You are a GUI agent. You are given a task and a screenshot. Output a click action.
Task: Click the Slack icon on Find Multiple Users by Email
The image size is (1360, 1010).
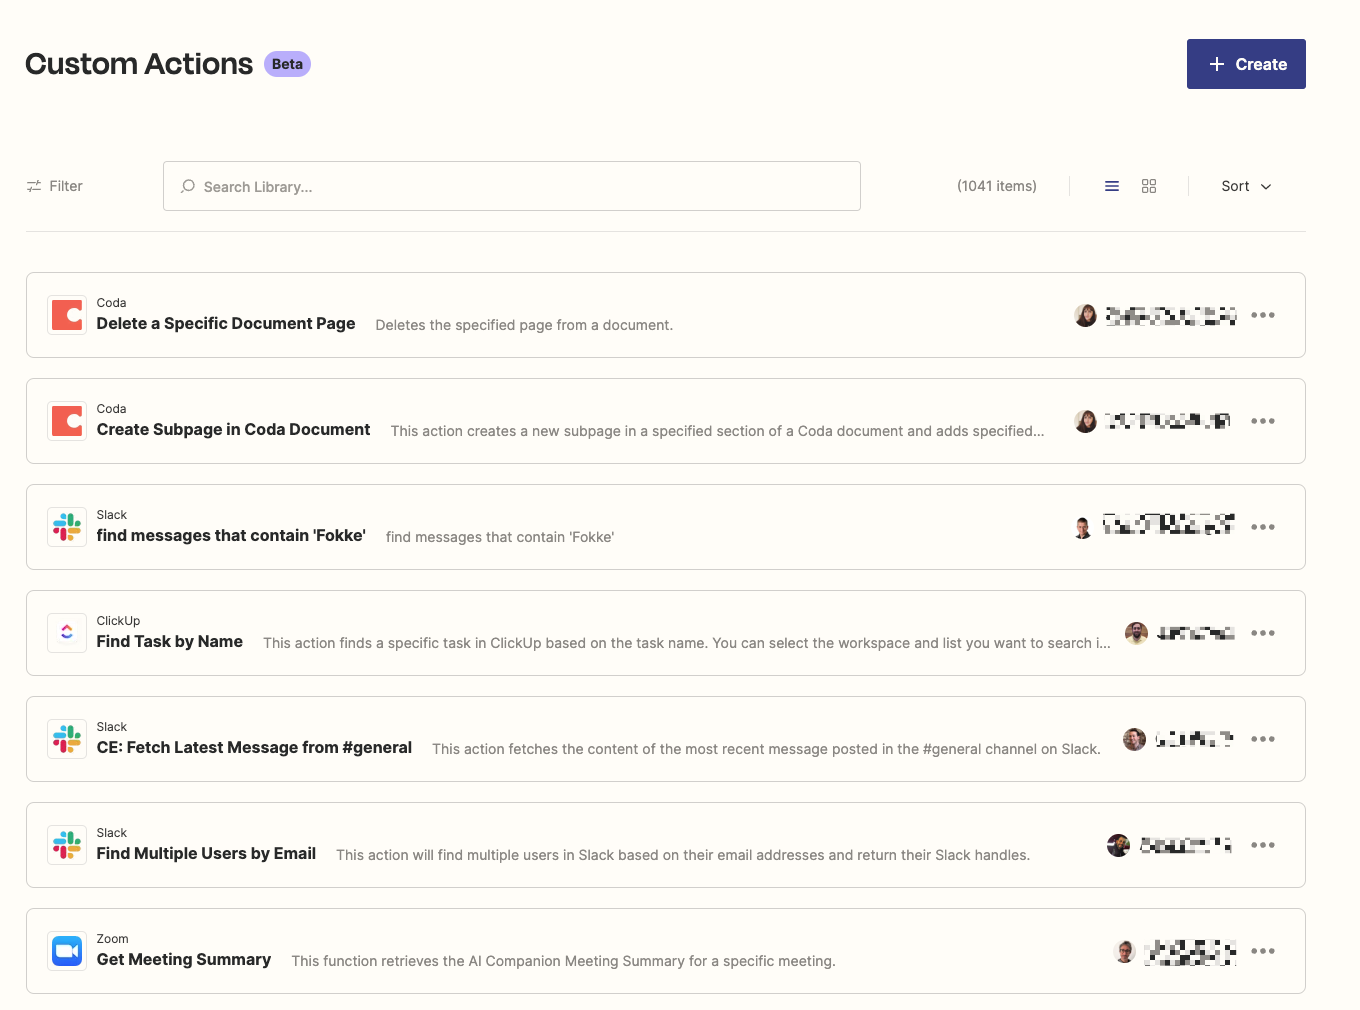(x=66, y=844)
